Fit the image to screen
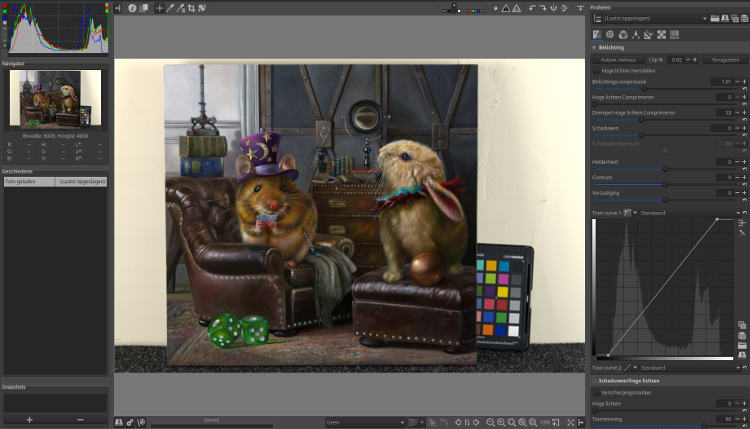This screenshot has height=429, width=750. tap(512, 422)
